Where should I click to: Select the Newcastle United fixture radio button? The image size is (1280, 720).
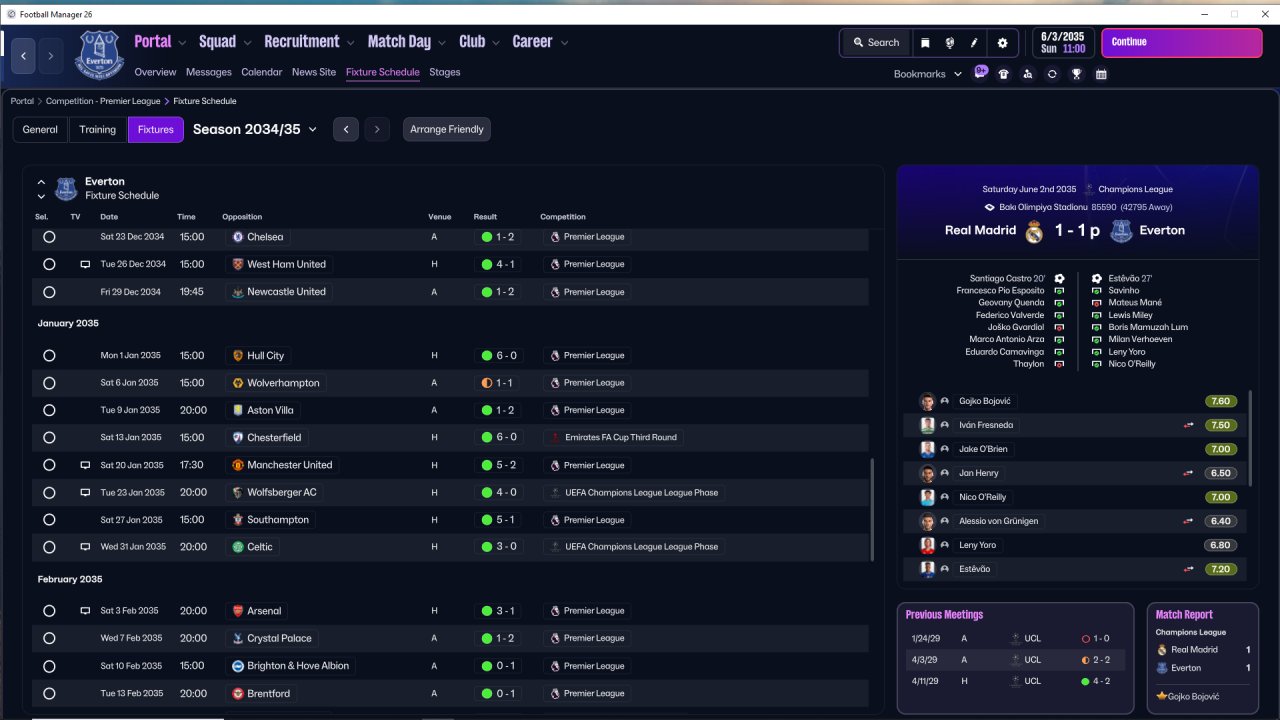pos(49,292)
